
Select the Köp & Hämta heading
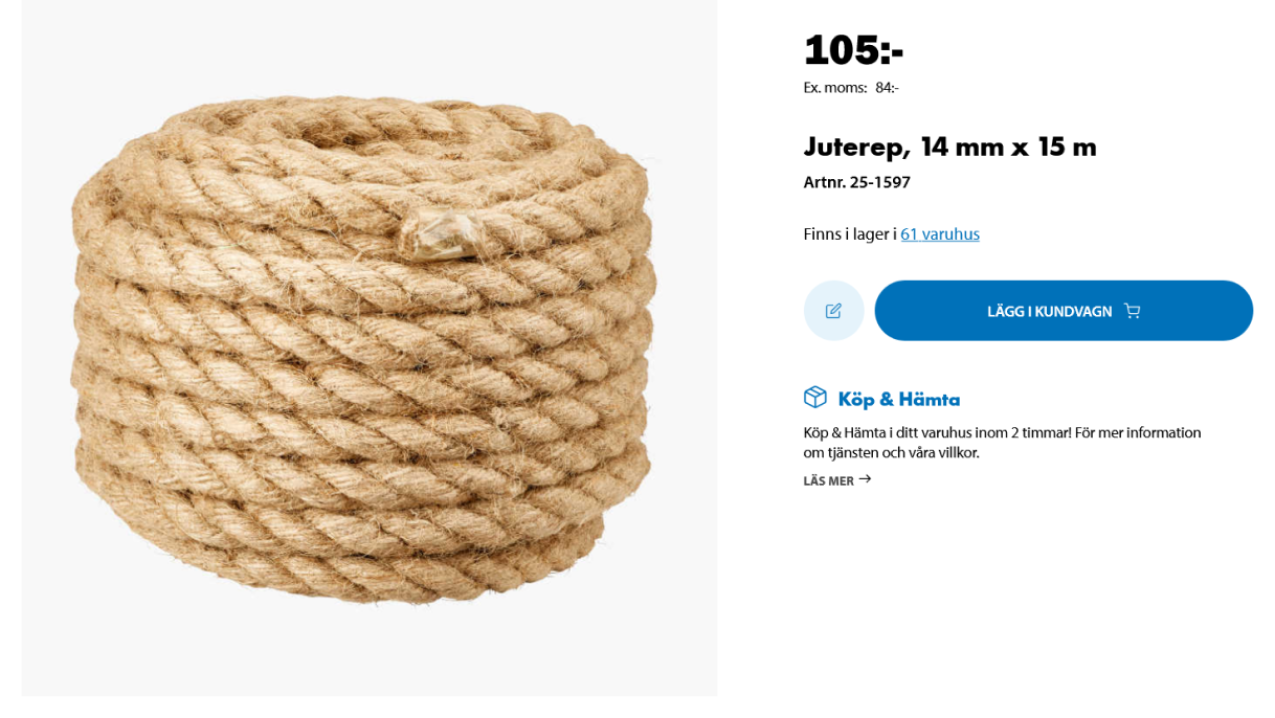pos(899,400)
